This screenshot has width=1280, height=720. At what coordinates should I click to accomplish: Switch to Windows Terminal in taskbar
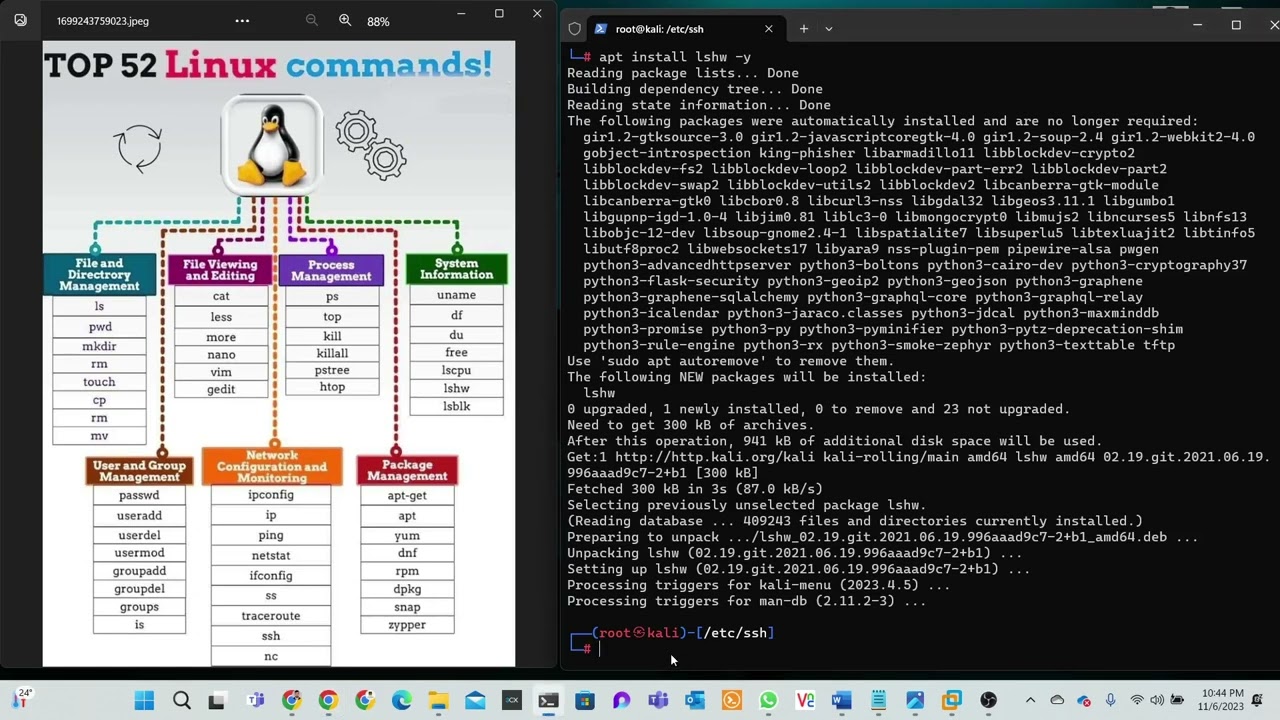548,700
